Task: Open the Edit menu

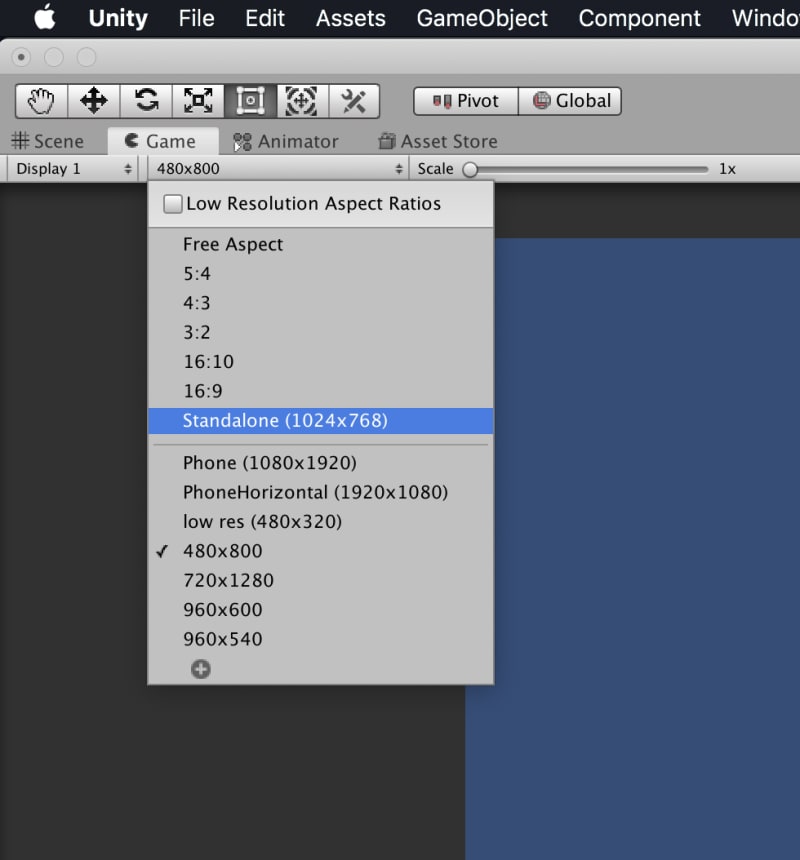Action: tap(265, 18)
